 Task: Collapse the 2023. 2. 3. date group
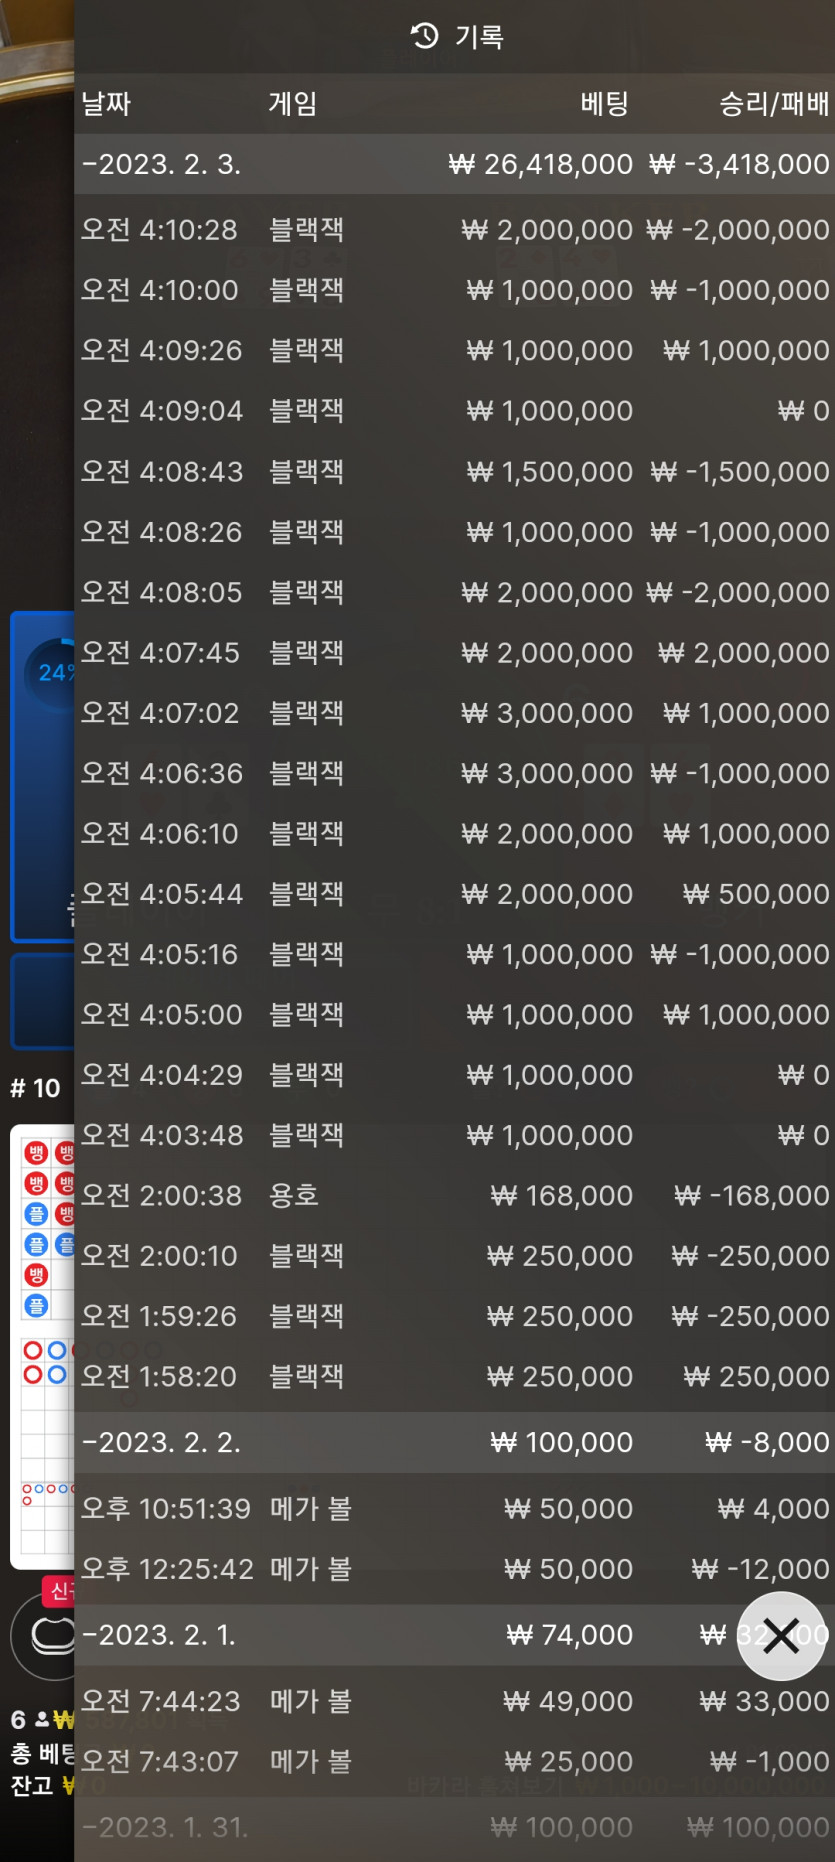454,164
